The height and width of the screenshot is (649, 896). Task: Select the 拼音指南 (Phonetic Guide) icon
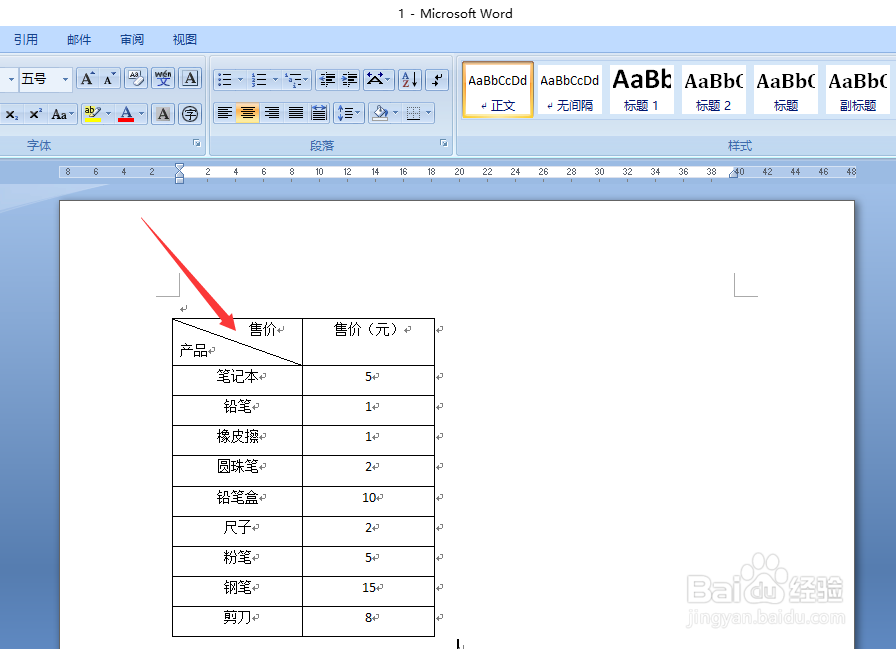coord(160,79)
